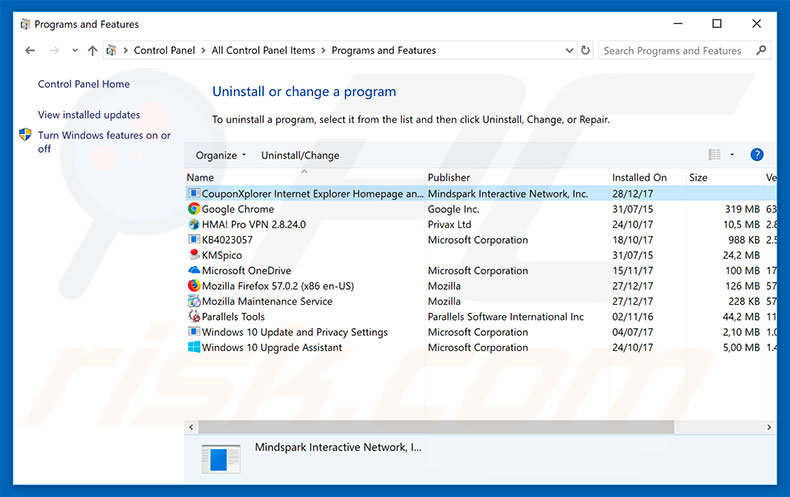790x497 pixels.
Task: Select the CouponXplorer Internet Explorer Homepage row
Action: (x=481, y=194)
